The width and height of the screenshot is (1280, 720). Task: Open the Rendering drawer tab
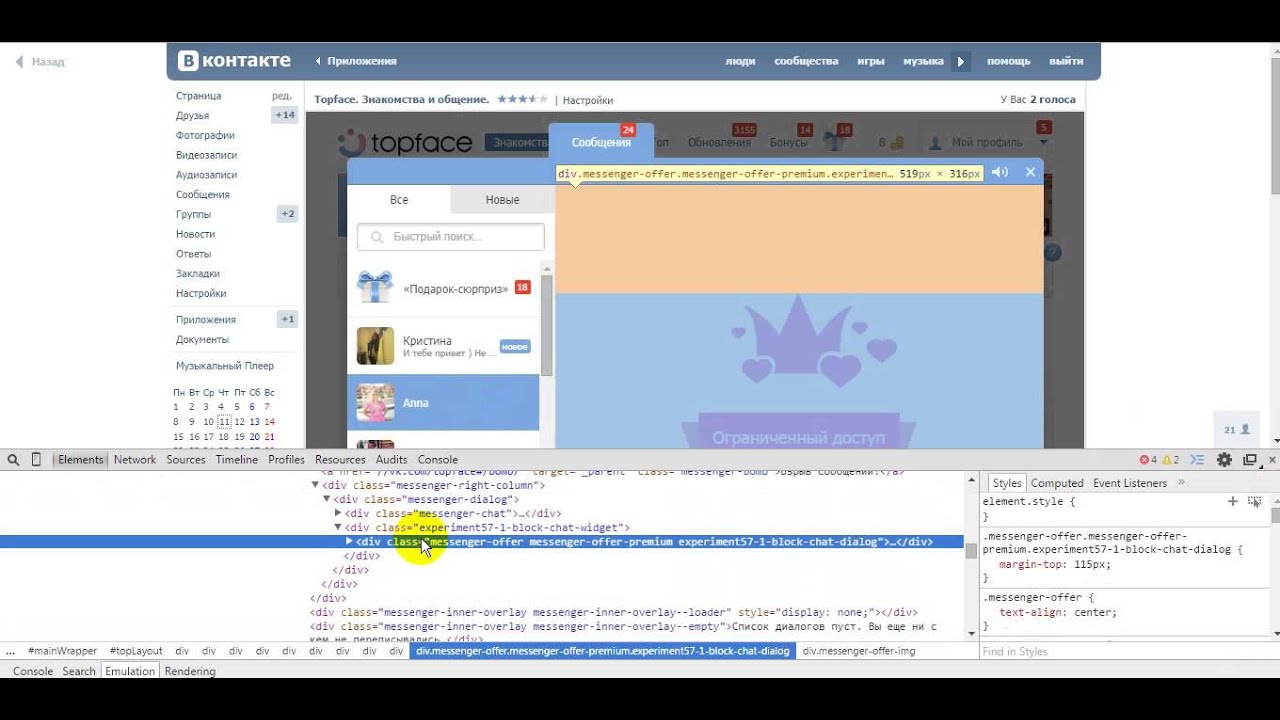coord(190,671)
